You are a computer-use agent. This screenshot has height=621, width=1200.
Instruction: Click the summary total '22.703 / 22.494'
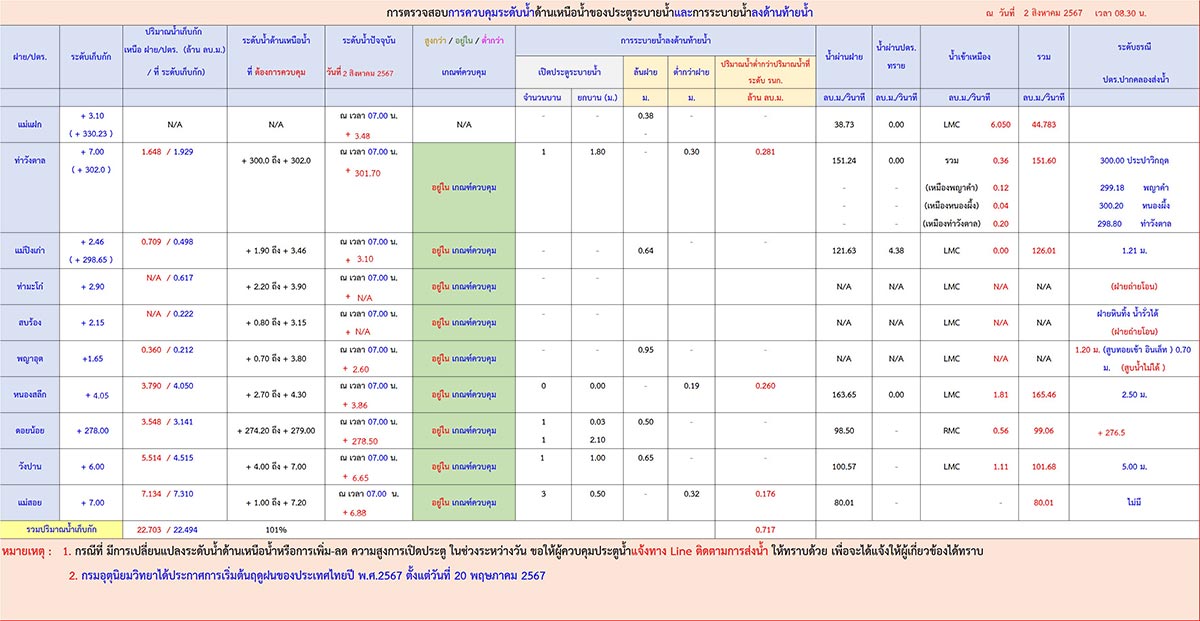169,529
